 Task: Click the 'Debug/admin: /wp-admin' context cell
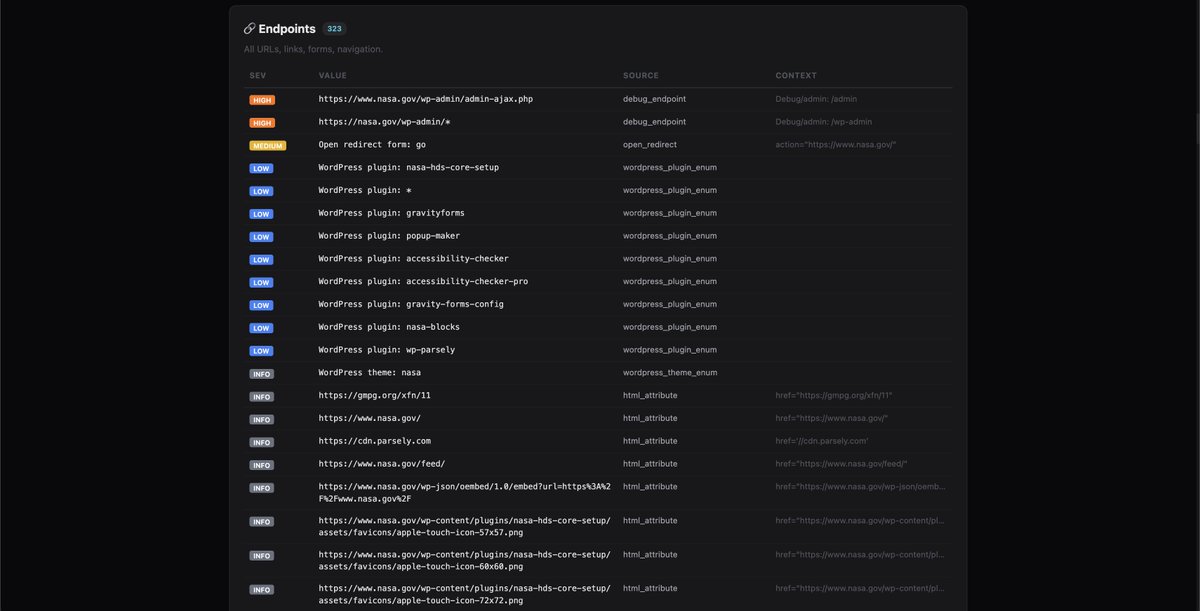824,122
